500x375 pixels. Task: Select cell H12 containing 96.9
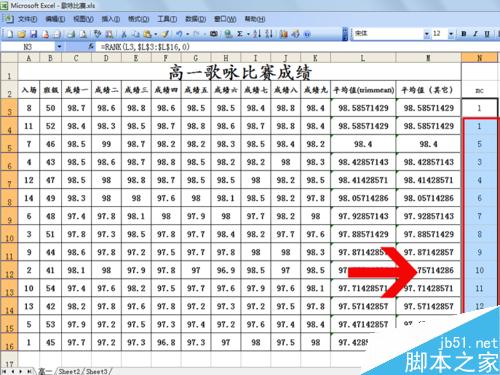[x=226, y=270]
